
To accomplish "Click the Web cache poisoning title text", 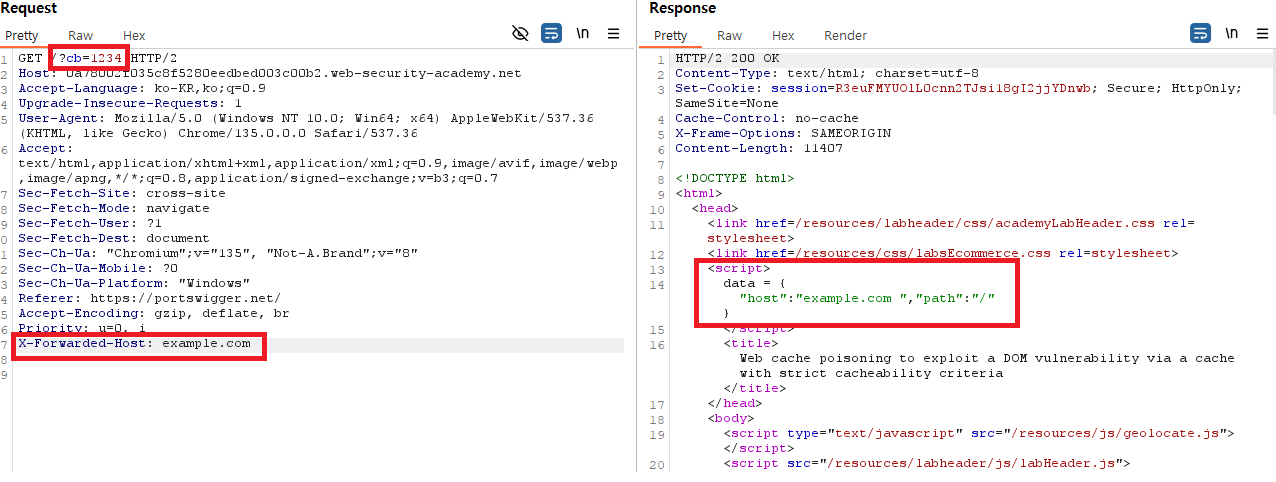I will [x=987, y=365].
